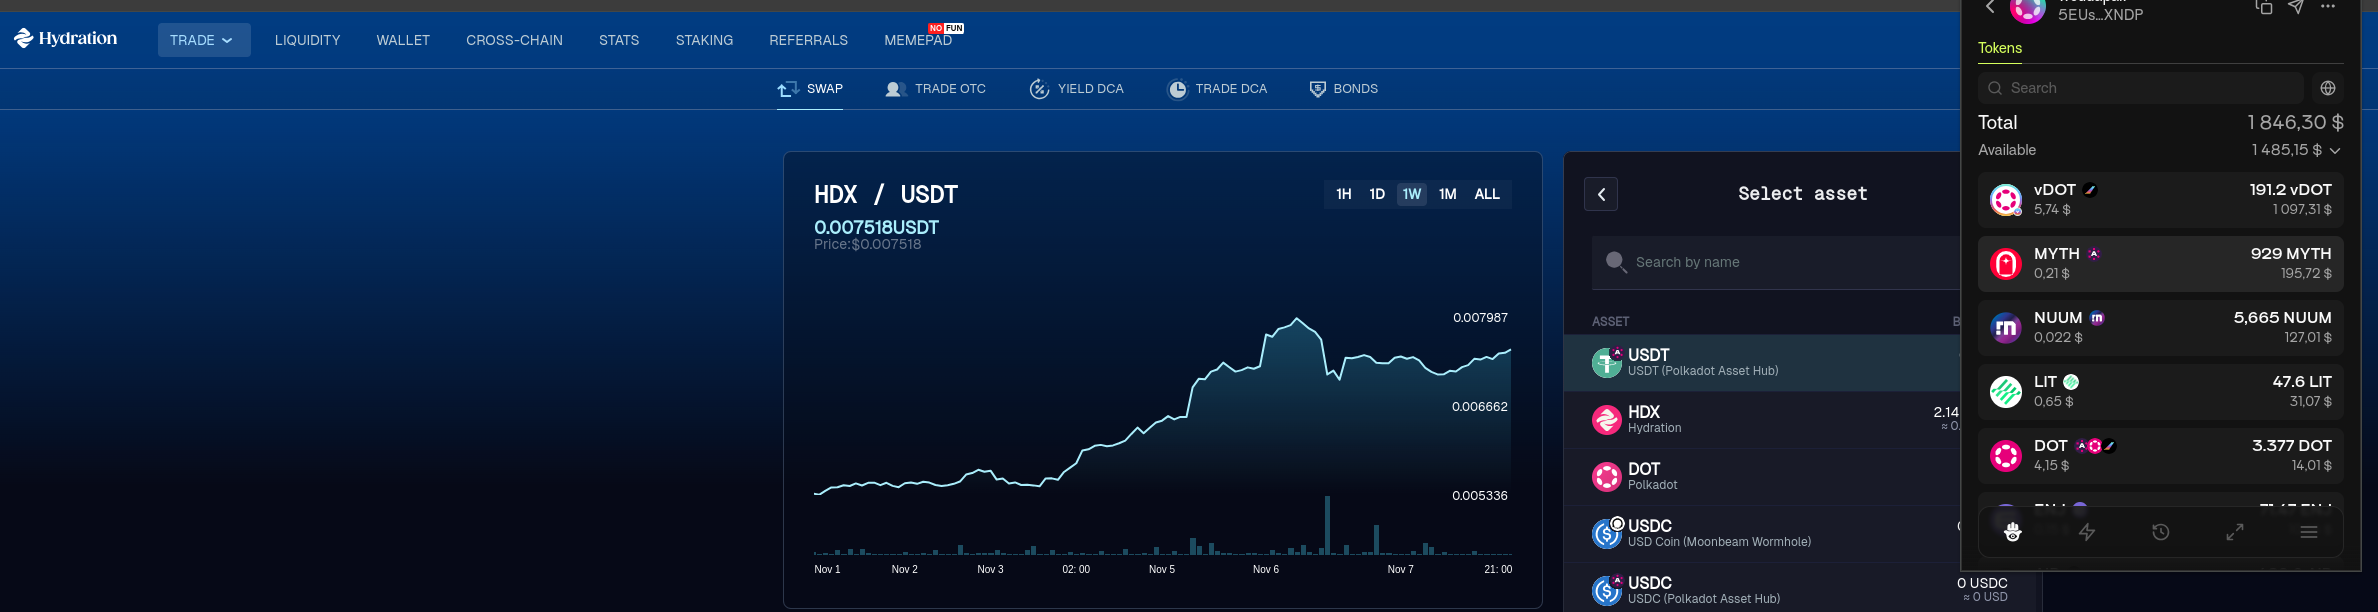Click the copy address icon in wallet header
This screenshot has width=2378, height=612.
point(2264,8)
